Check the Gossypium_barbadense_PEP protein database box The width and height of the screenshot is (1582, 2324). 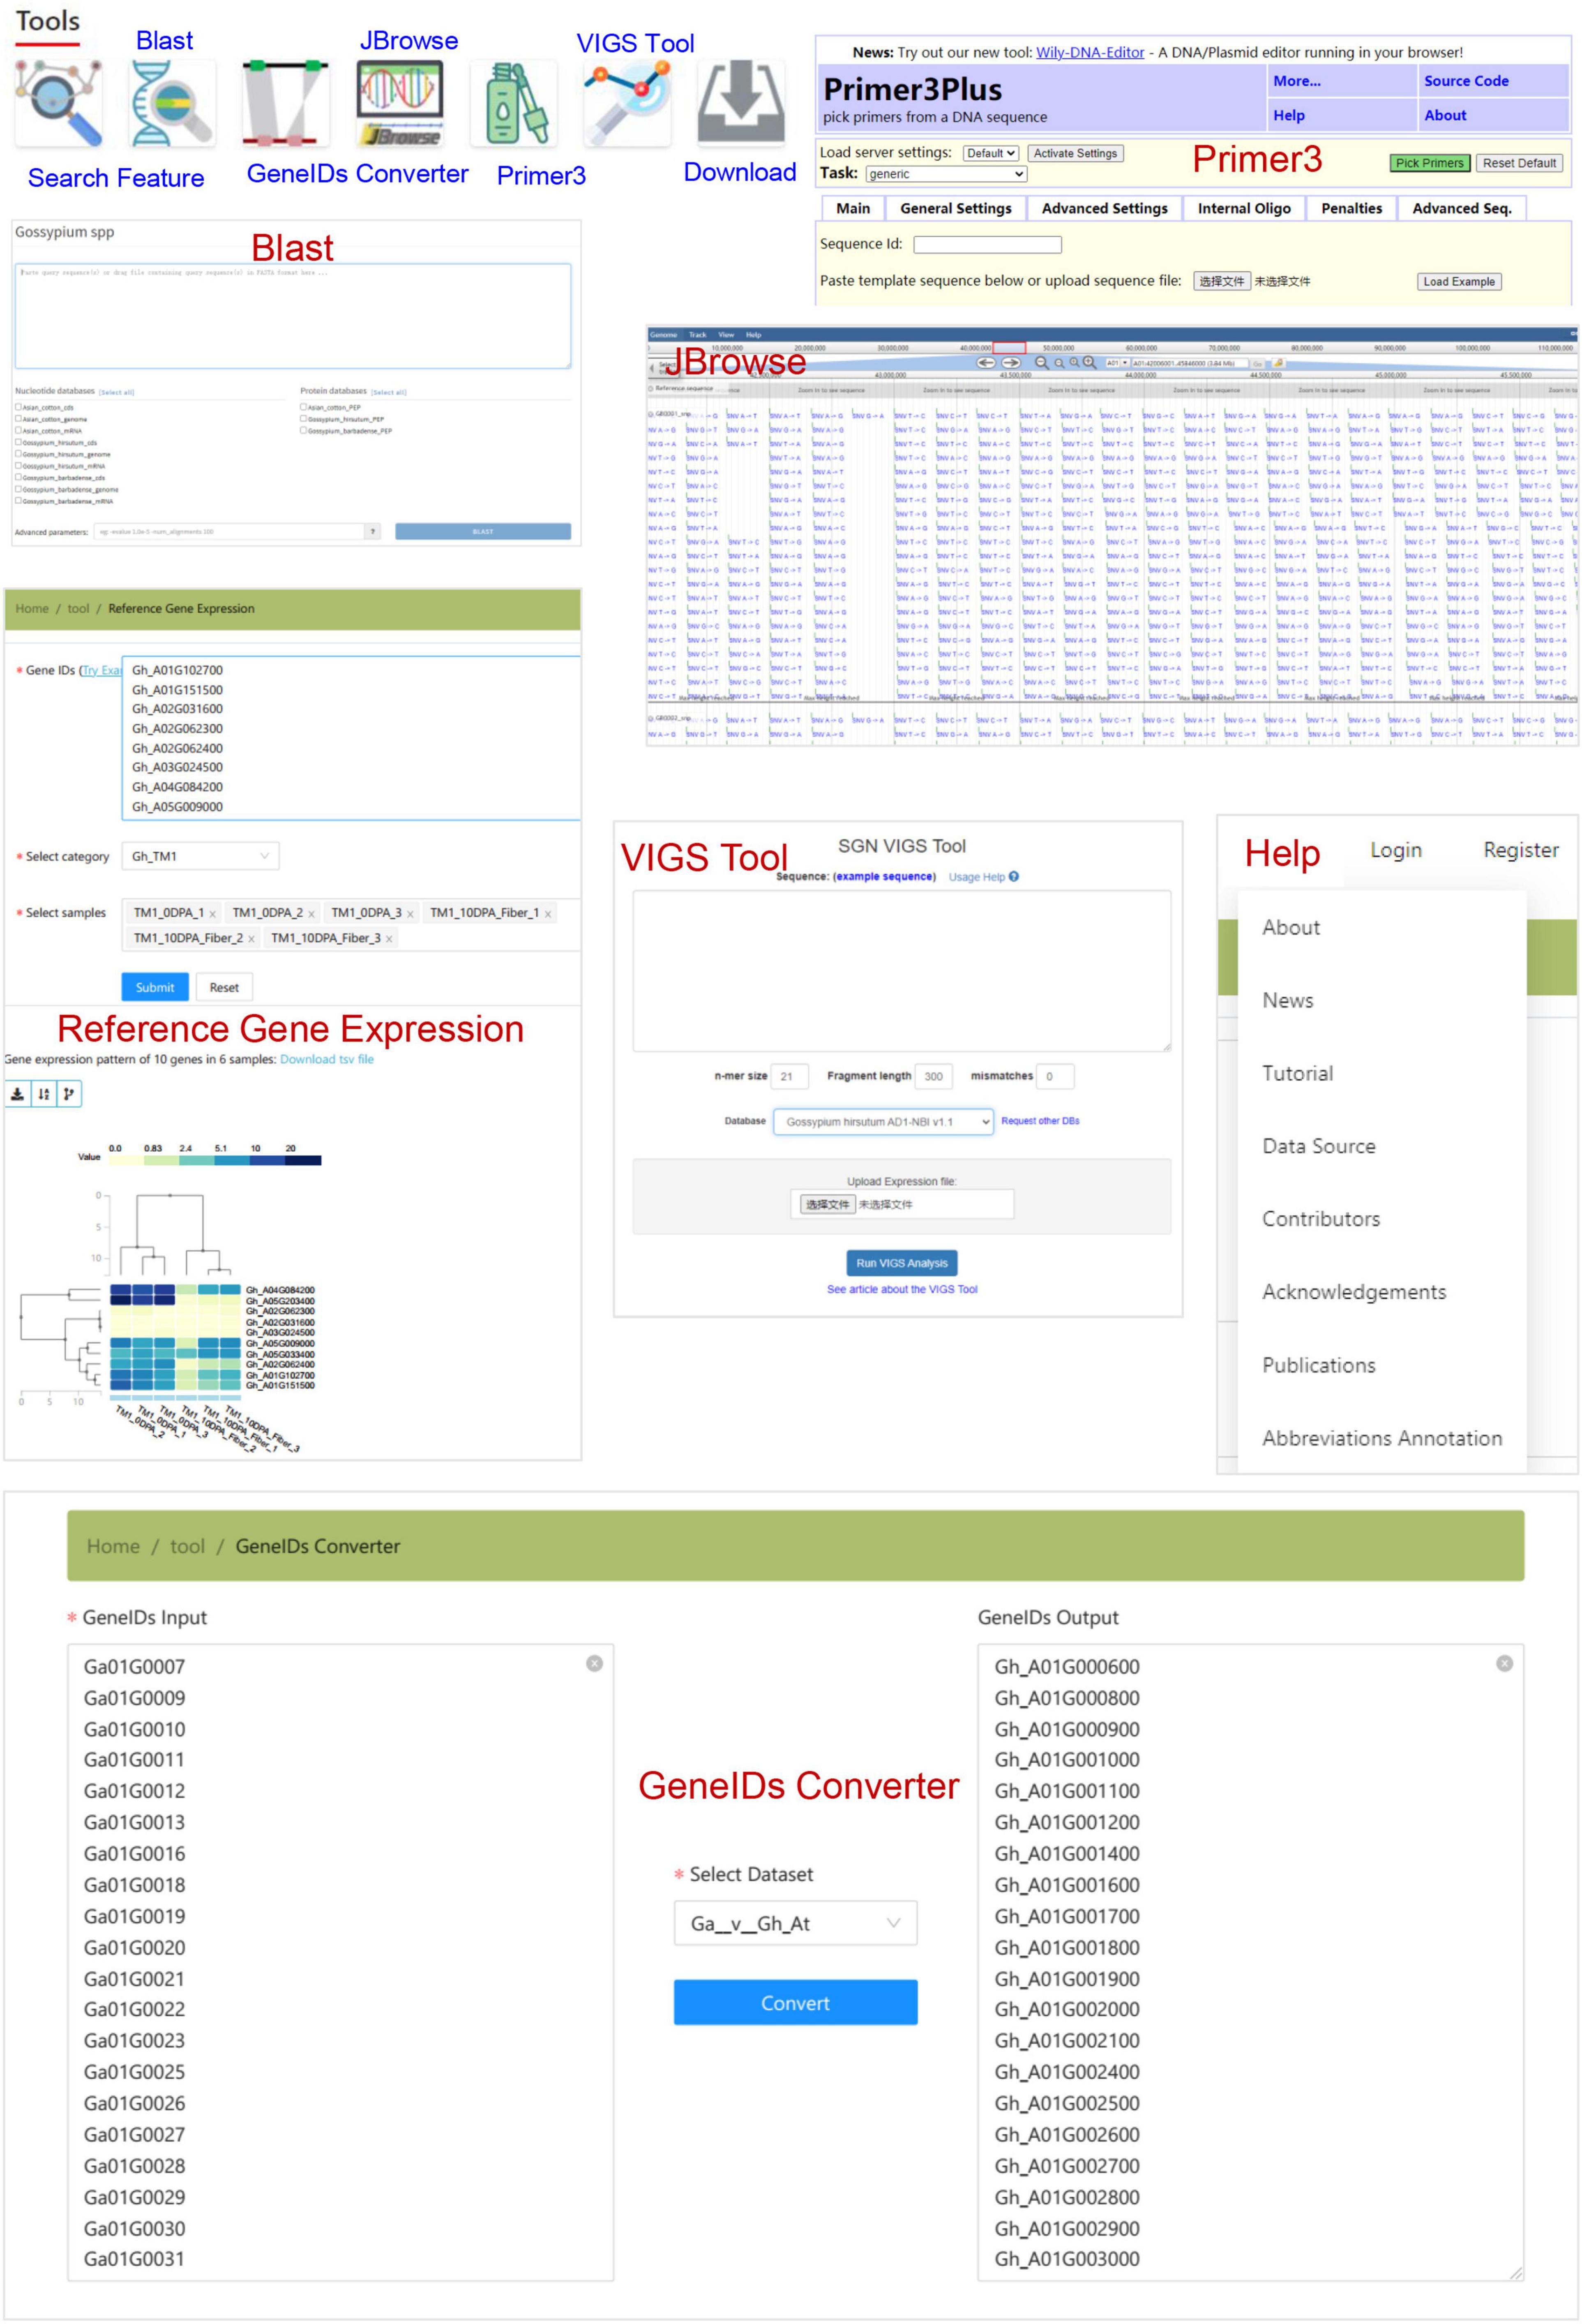tap(303, 430)
